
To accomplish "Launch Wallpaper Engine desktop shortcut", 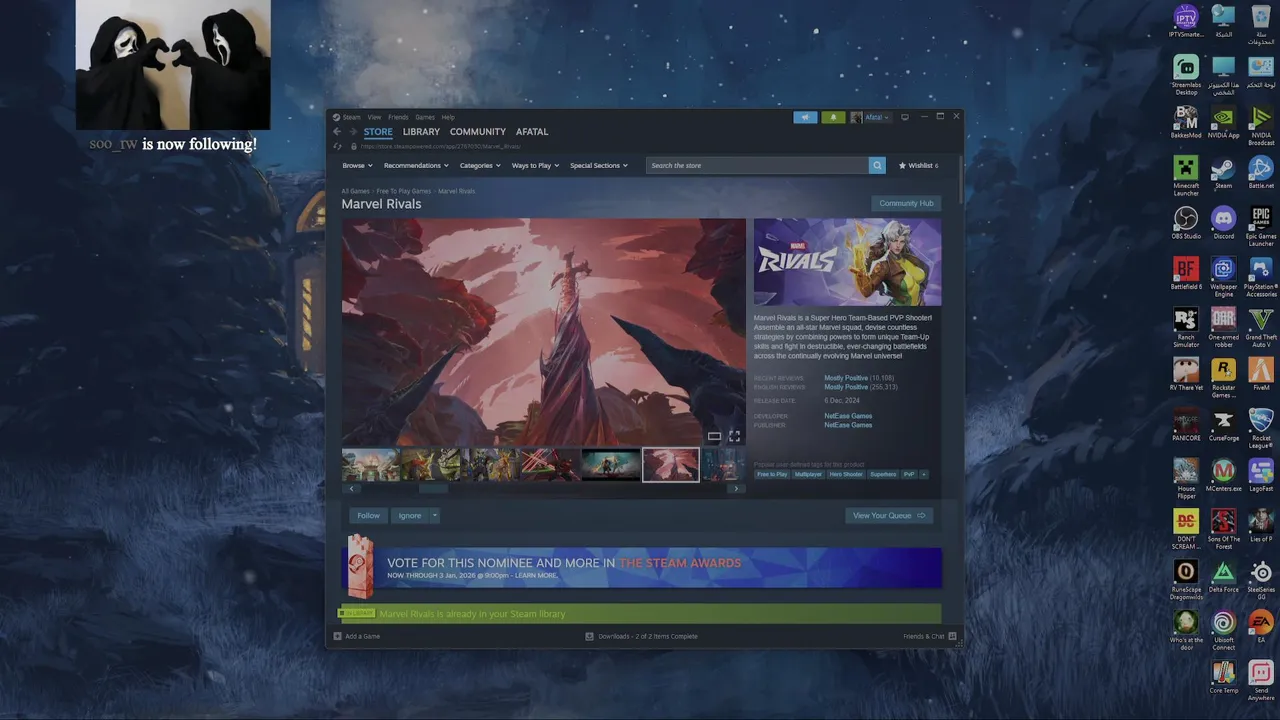I will [x=1223, y=277].
